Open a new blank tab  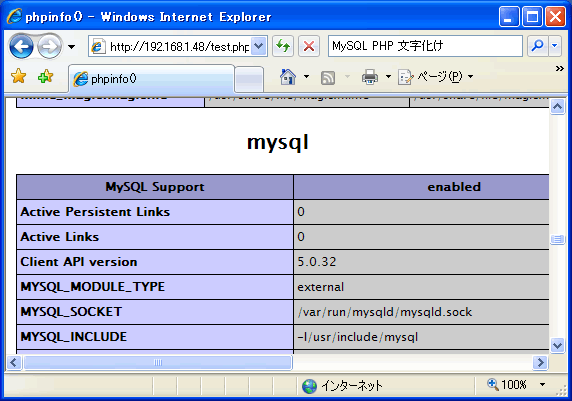pos(249,79)
